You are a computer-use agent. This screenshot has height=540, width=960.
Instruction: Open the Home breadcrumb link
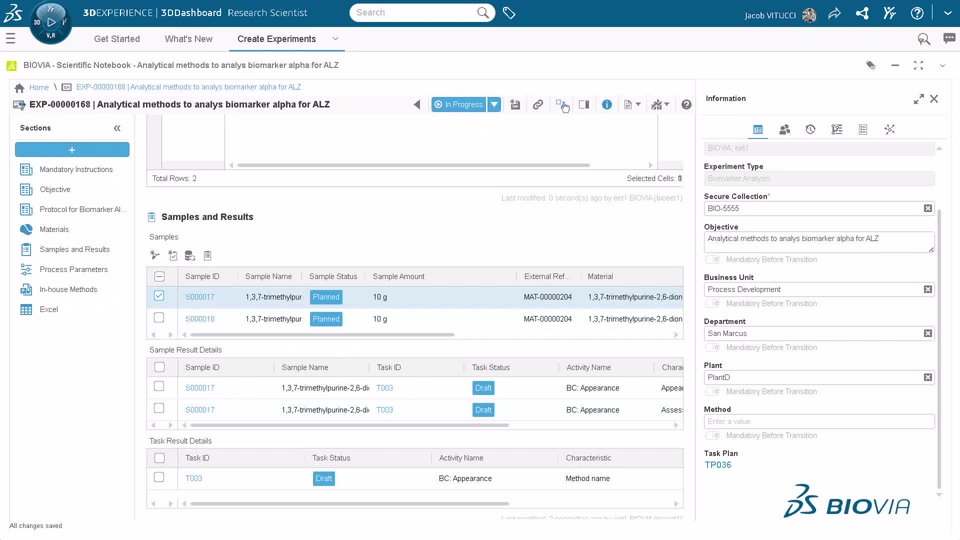click(39, 88)
